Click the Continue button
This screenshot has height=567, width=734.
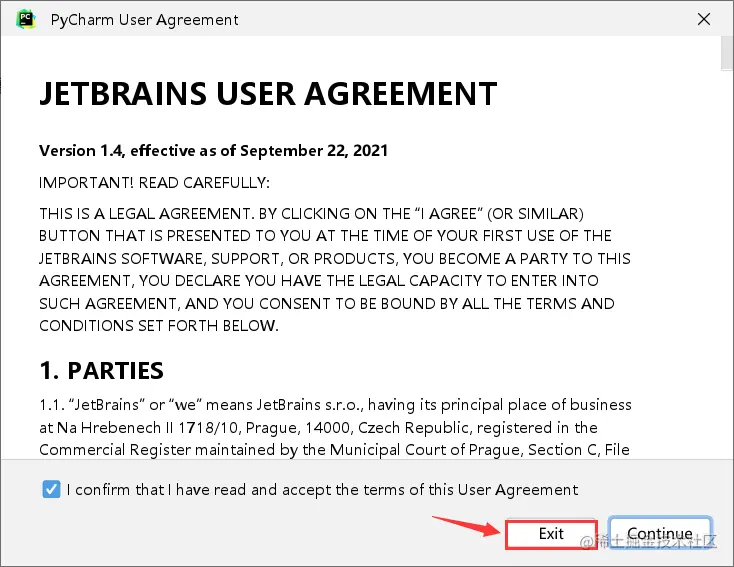(660, 533)
